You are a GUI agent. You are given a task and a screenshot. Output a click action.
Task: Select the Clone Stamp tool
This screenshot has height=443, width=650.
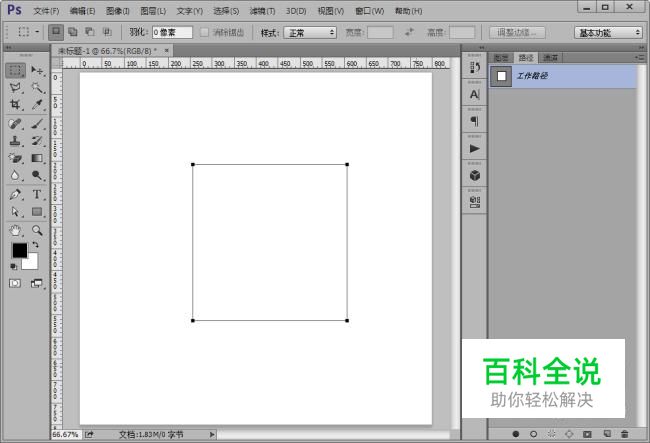(x=15, y=141)
